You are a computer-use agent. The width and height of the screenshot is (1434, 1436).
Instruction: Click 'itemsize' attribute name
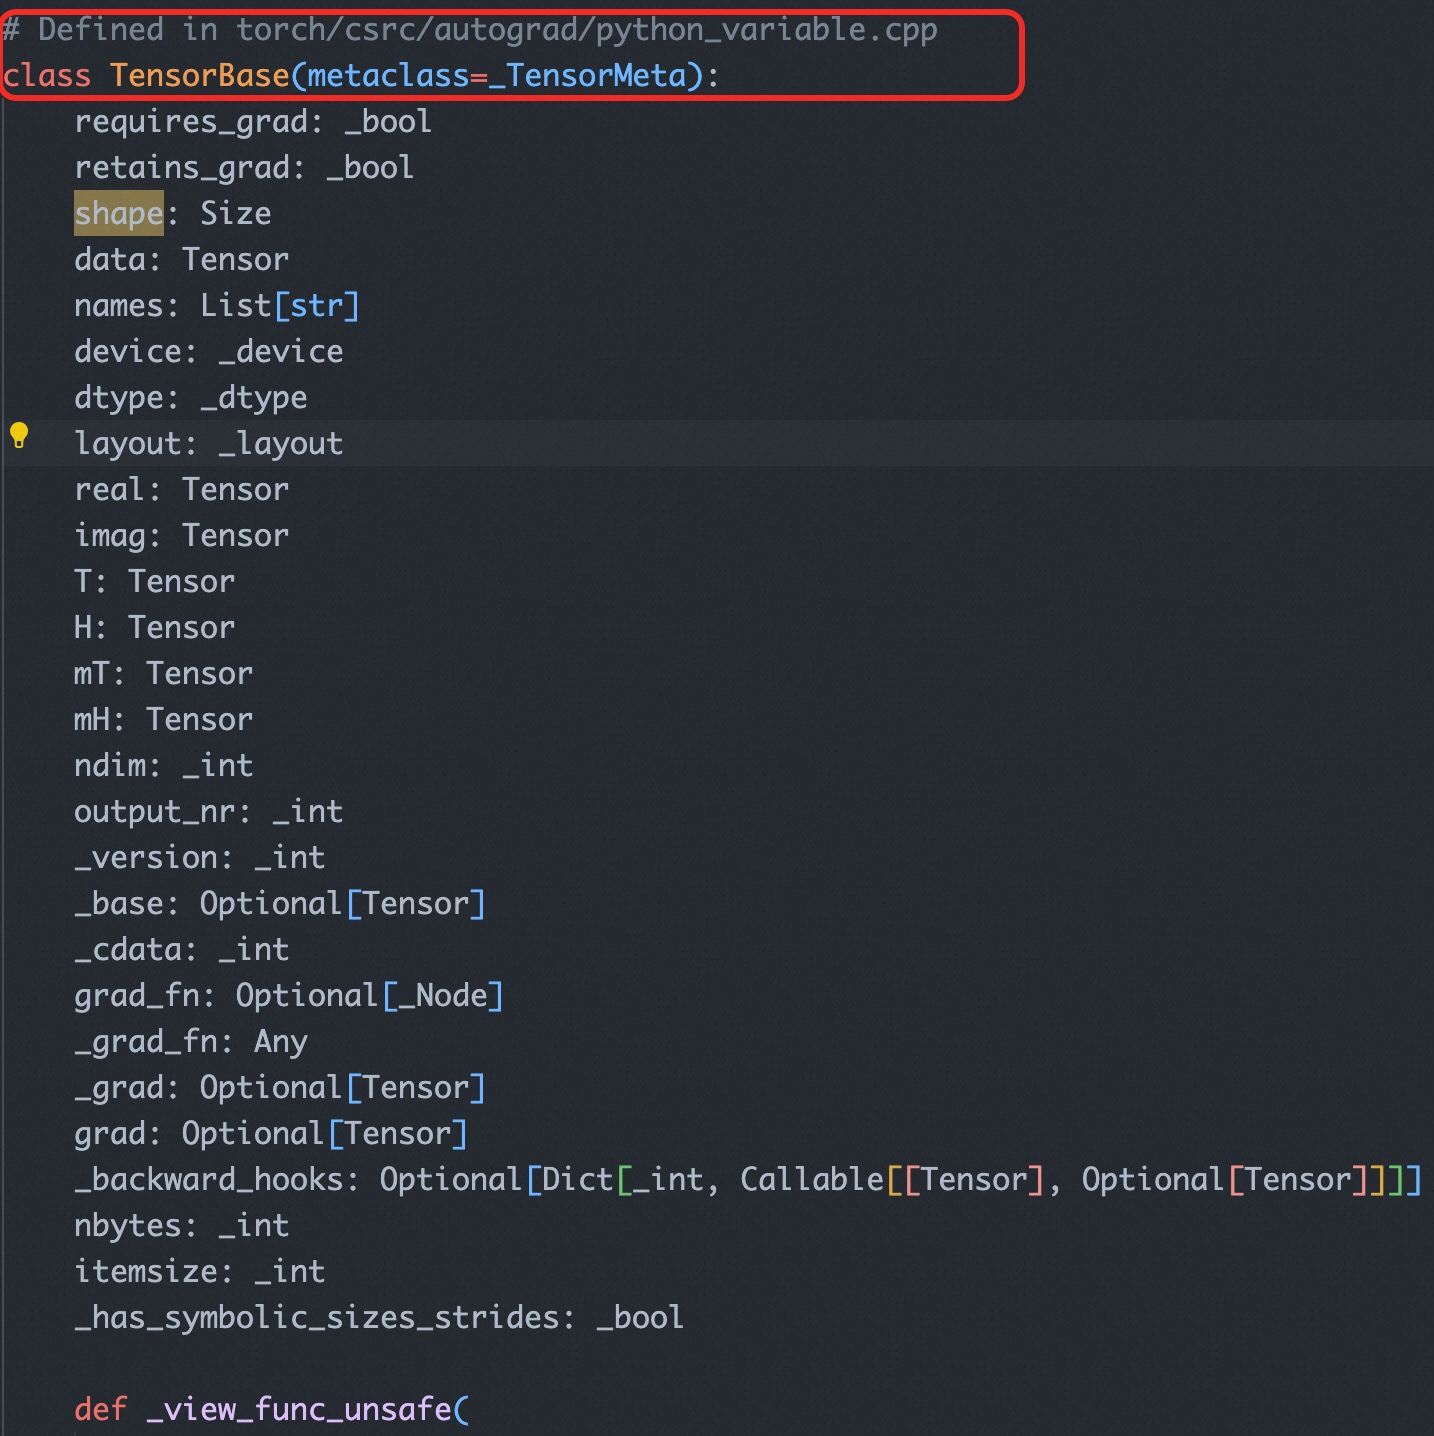145,1272
